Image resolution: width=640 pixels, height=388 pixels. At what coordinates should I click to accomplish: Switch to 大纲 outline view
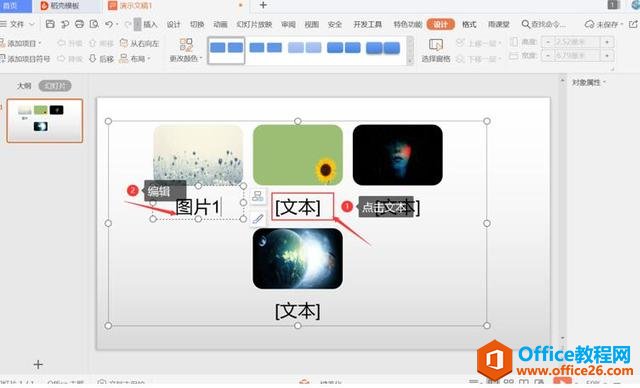(x=24, y=86)
